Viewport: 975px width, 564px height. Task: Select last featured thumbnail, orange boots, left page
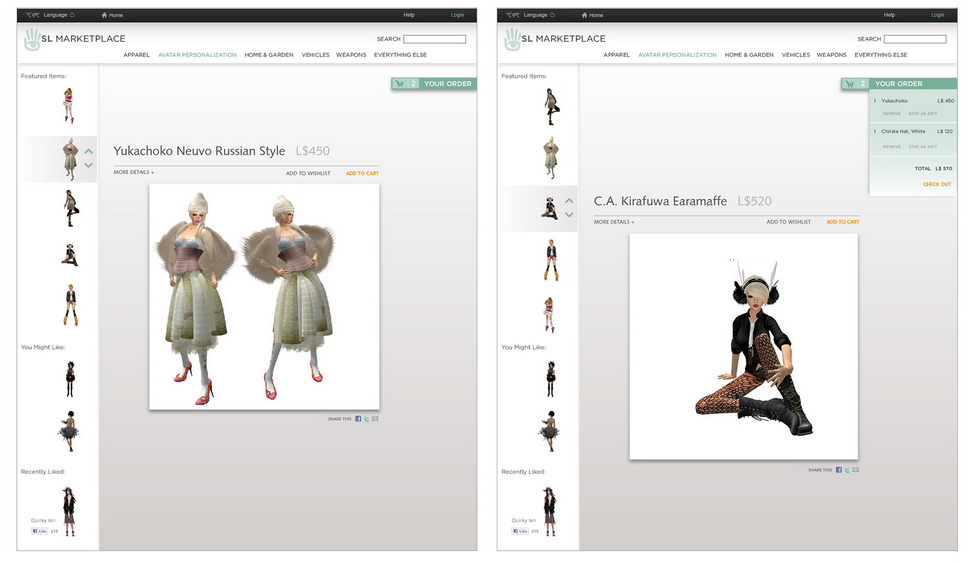pyautogui.click(x=70, y=305)
